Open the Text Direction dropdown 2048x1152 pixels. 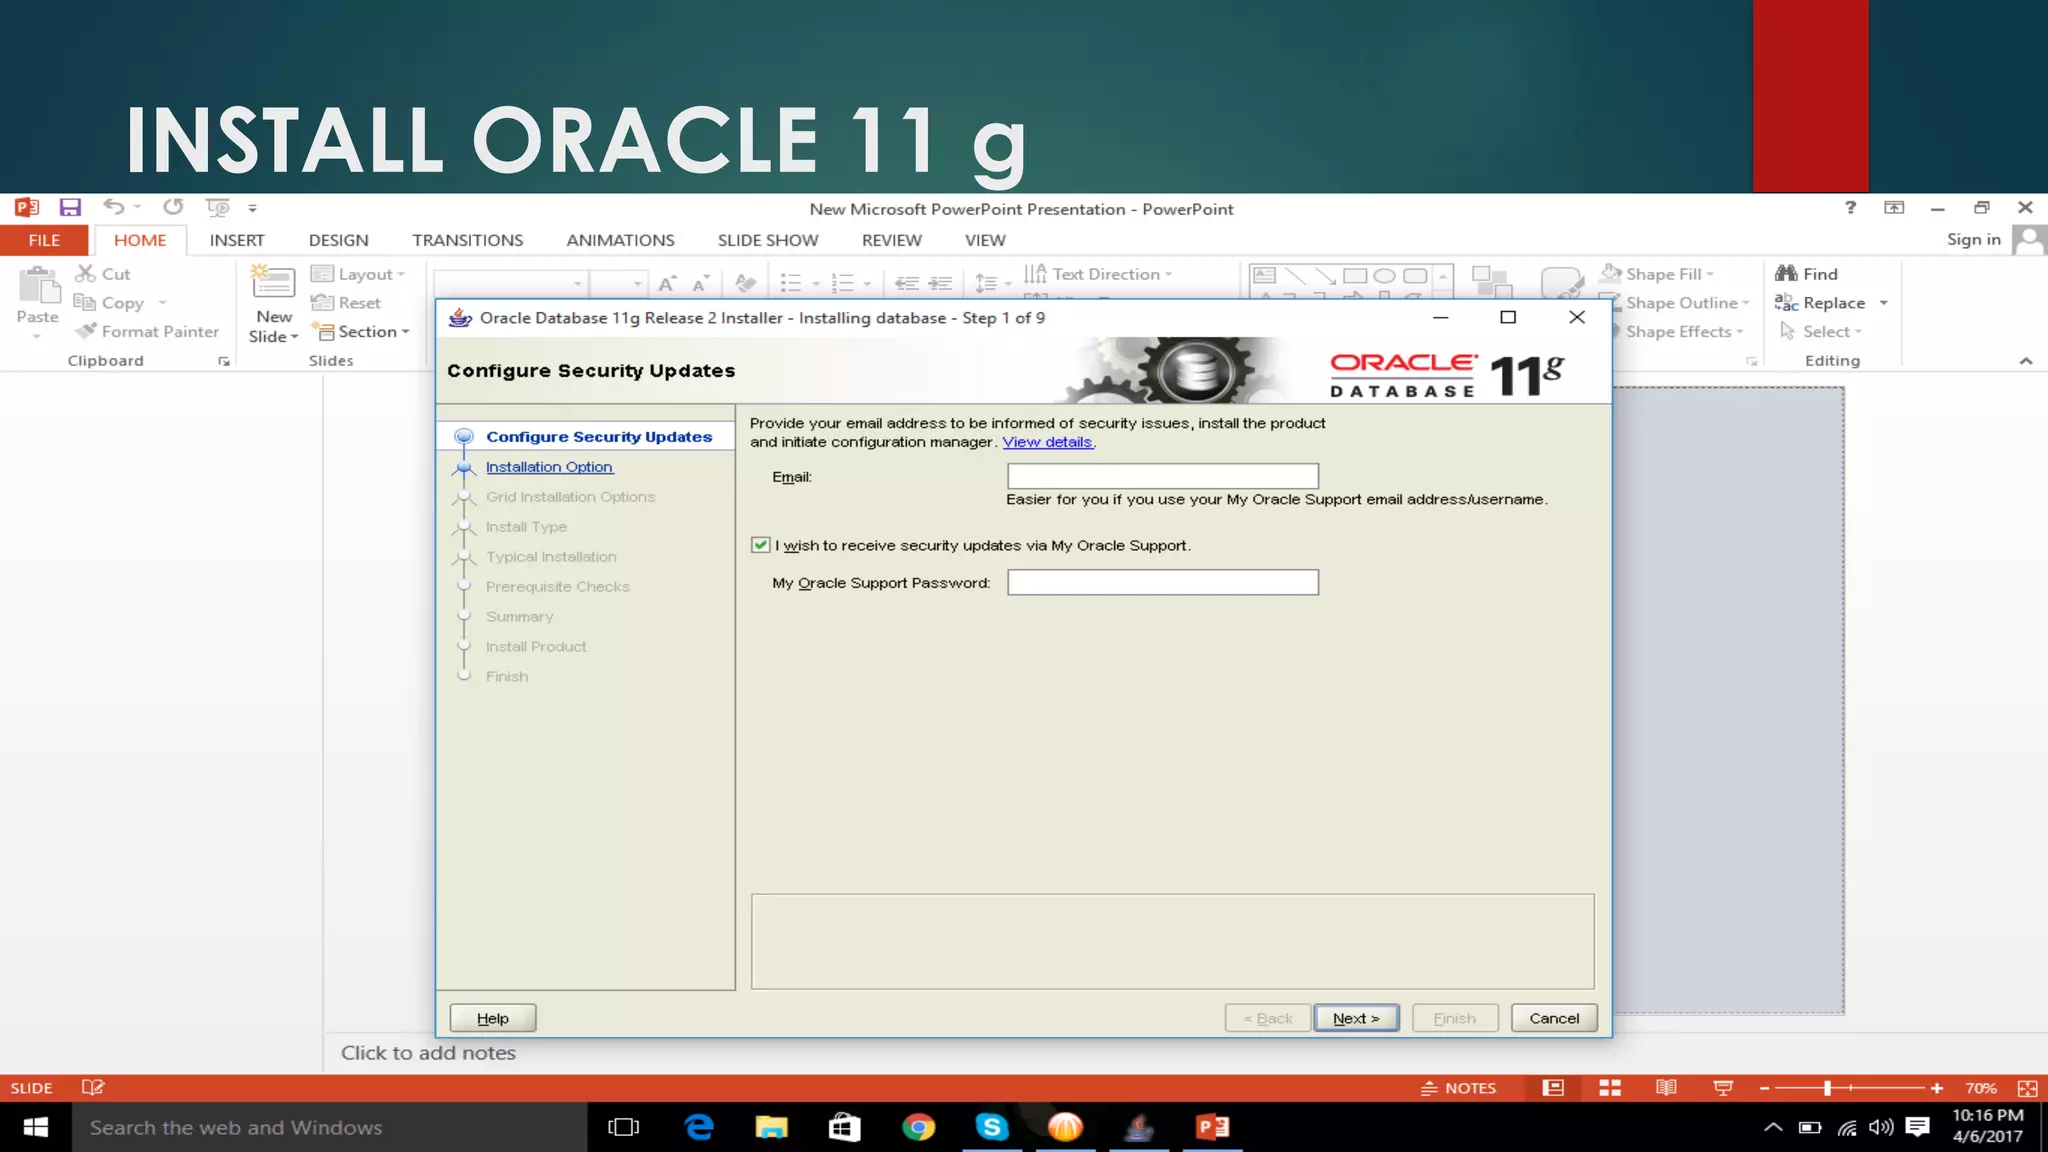pos(1098,274)
